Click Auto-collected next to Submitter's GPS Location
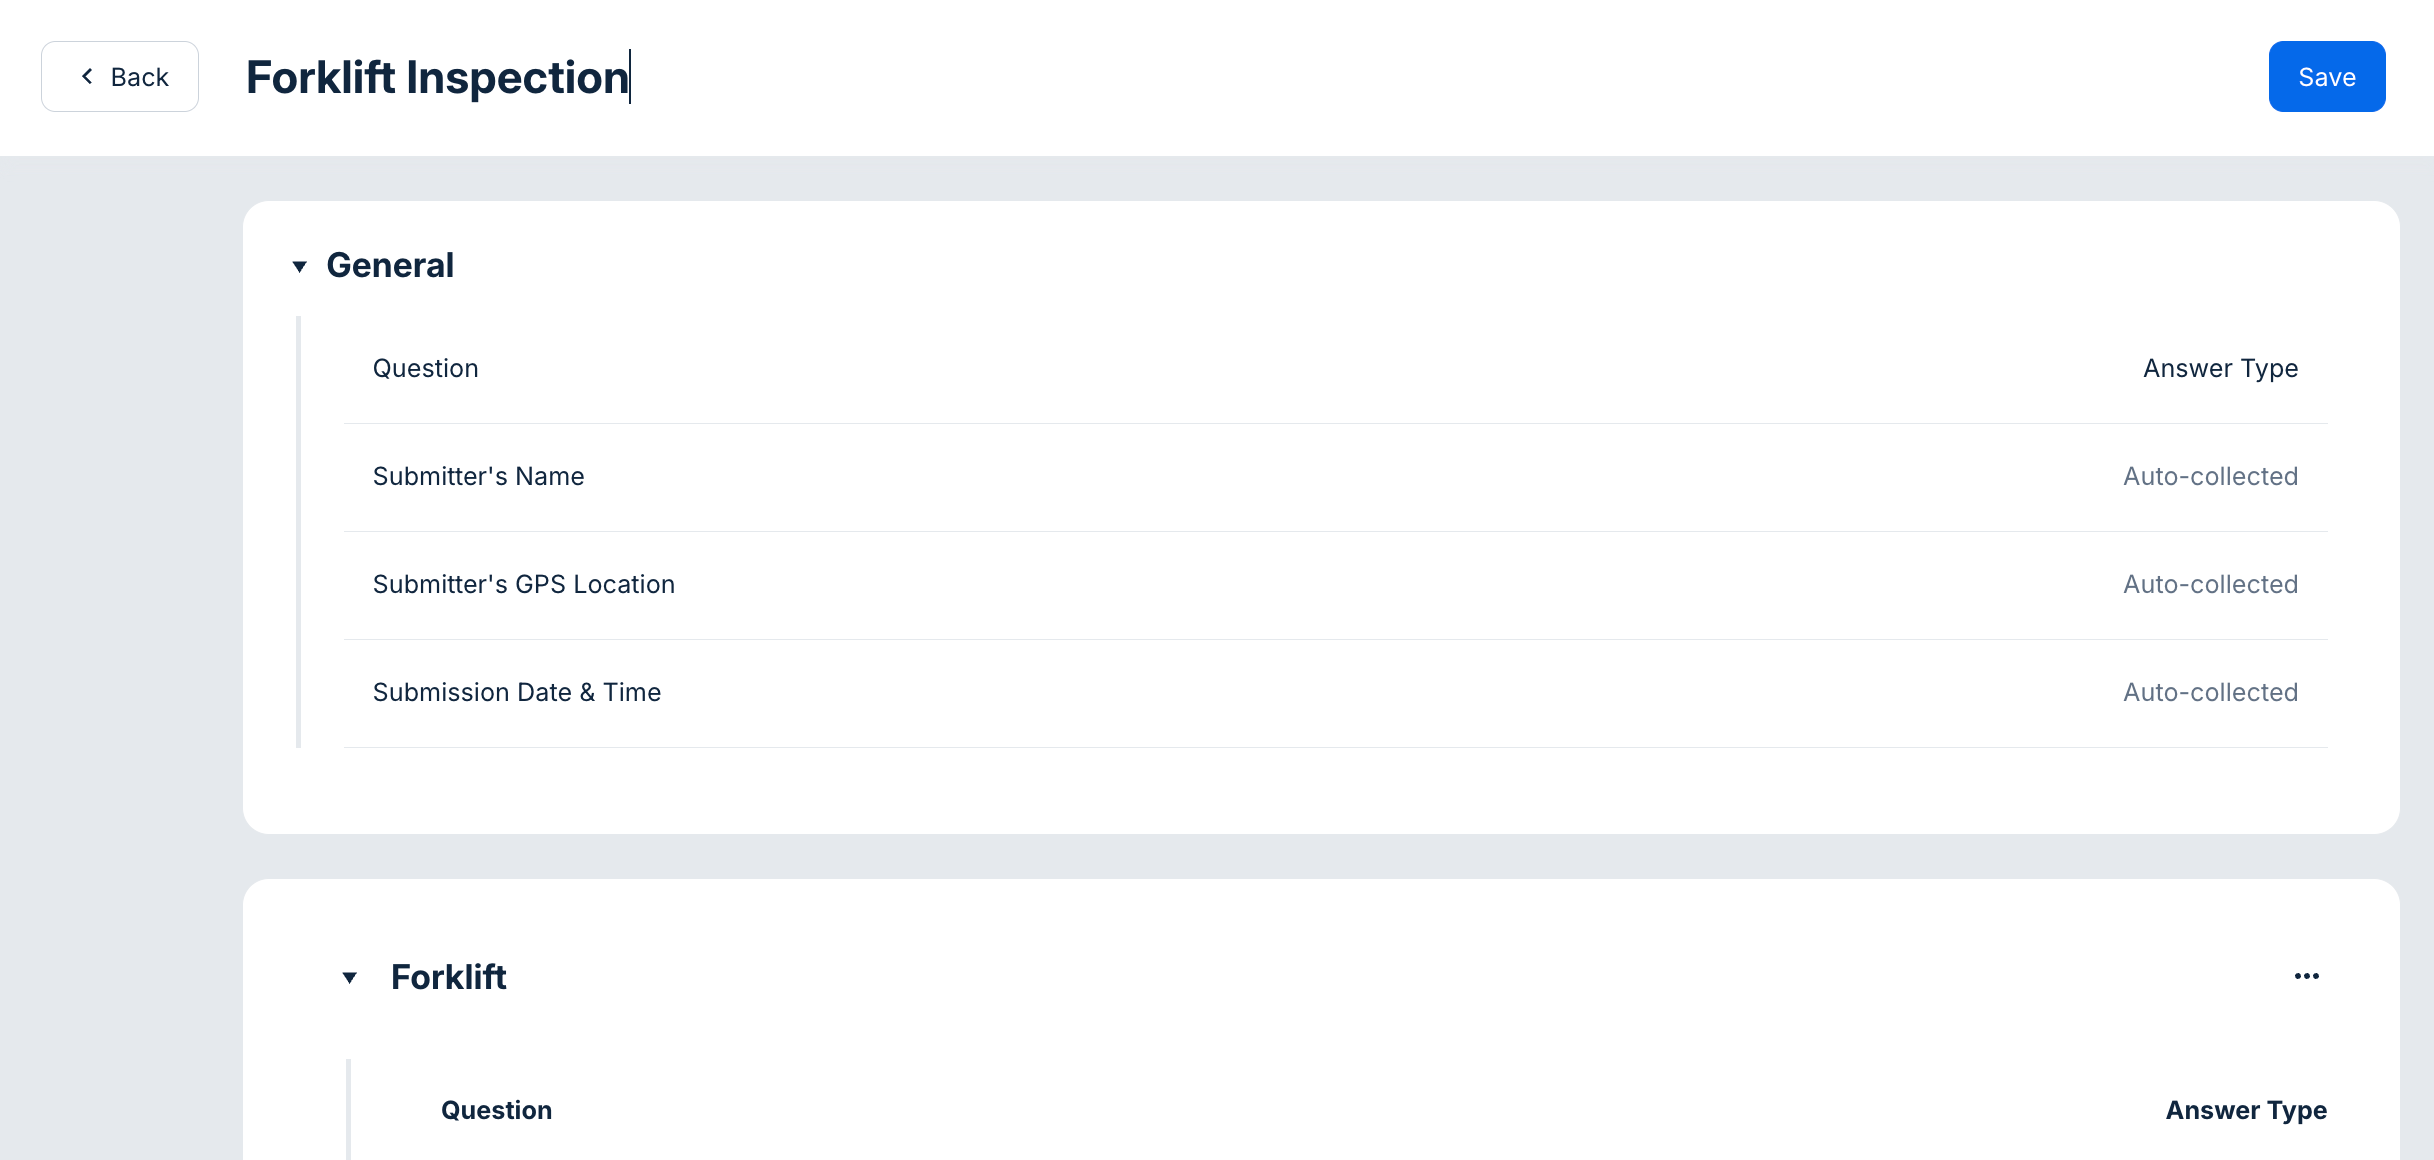The image size is (2434, 1160). point(2210,584)
